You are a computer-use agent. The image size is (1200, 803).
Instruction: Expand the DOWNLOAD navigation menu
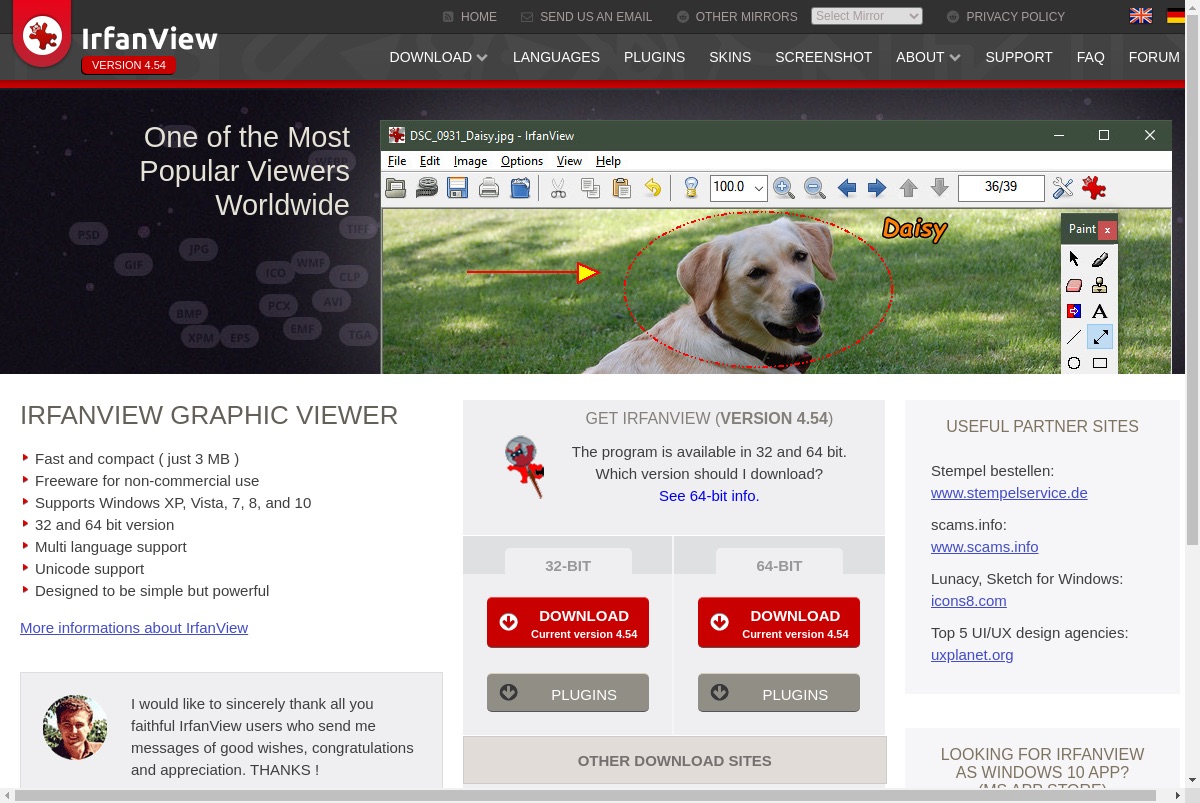point(439,57)
